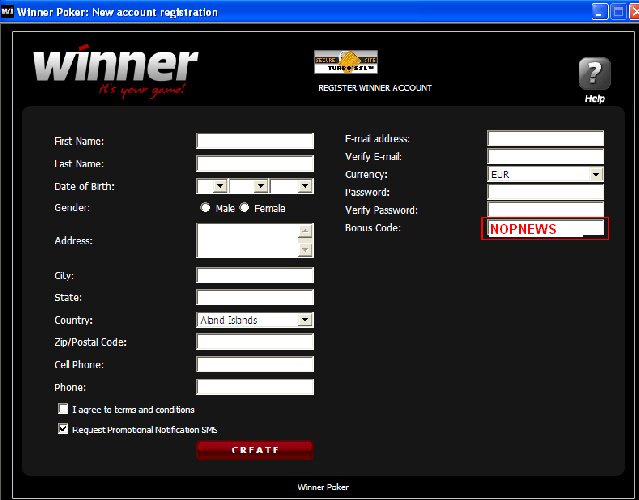639x500 pixels.
Task: Expand the Currency dropdown showing EUR
Action: [x=596, y=174]
